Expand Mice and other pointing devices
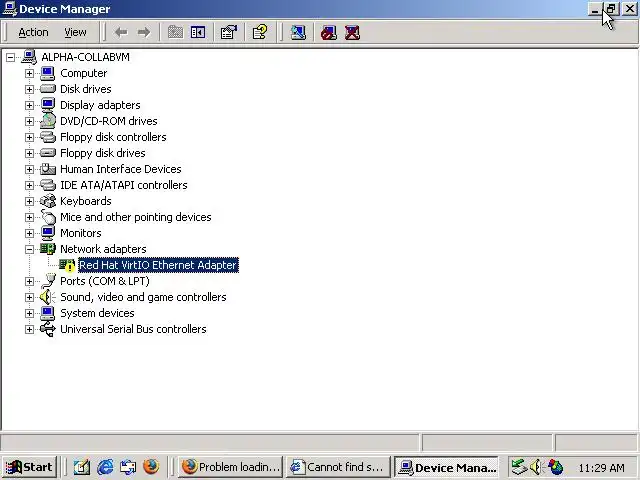The height and width of the screenshot is (480, 640). coord(29,218)
